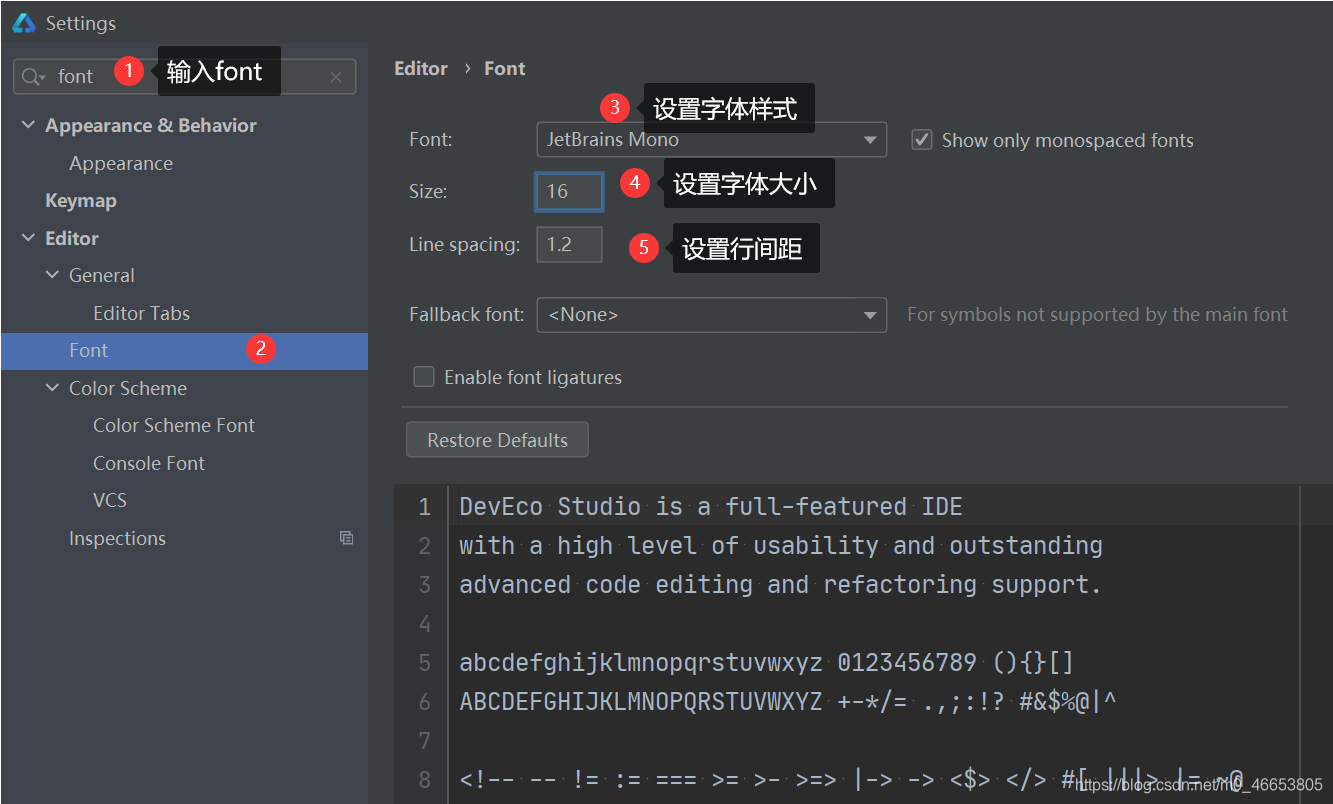This screenshot has width=1333, height=804.
Task: Click Editor in the breadcrumb path
Action: coord(421,69)
